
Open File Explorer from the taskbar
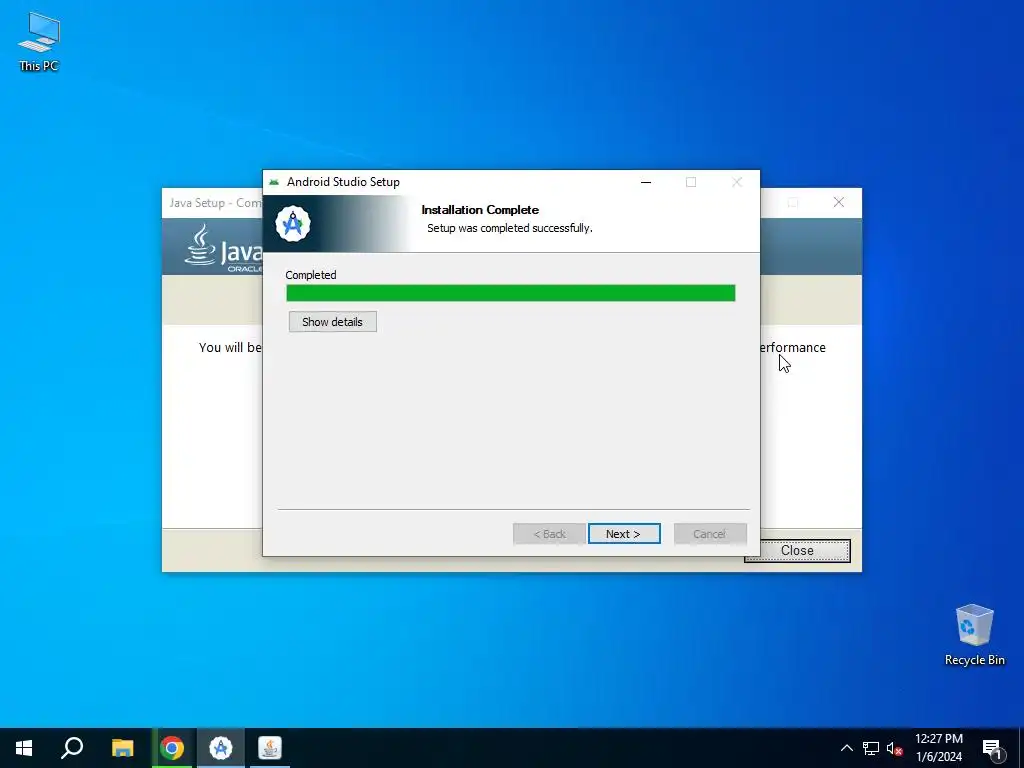(122, 748)
